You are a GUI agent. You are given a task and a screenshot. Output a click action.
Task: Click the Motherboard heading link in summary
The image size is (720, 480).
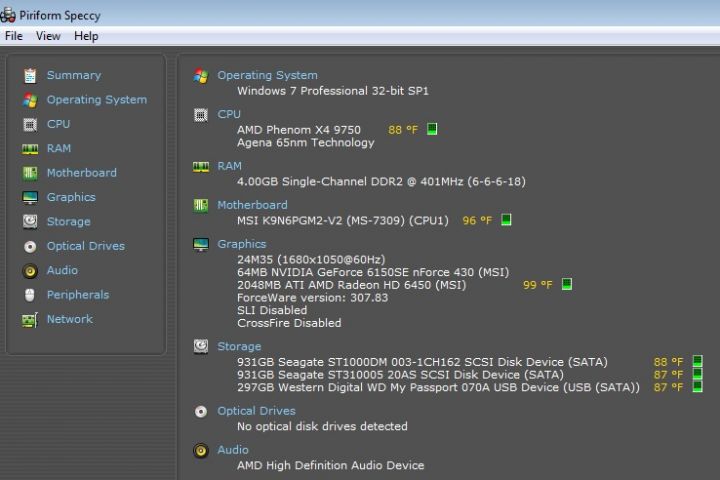(x=252, y=205)
